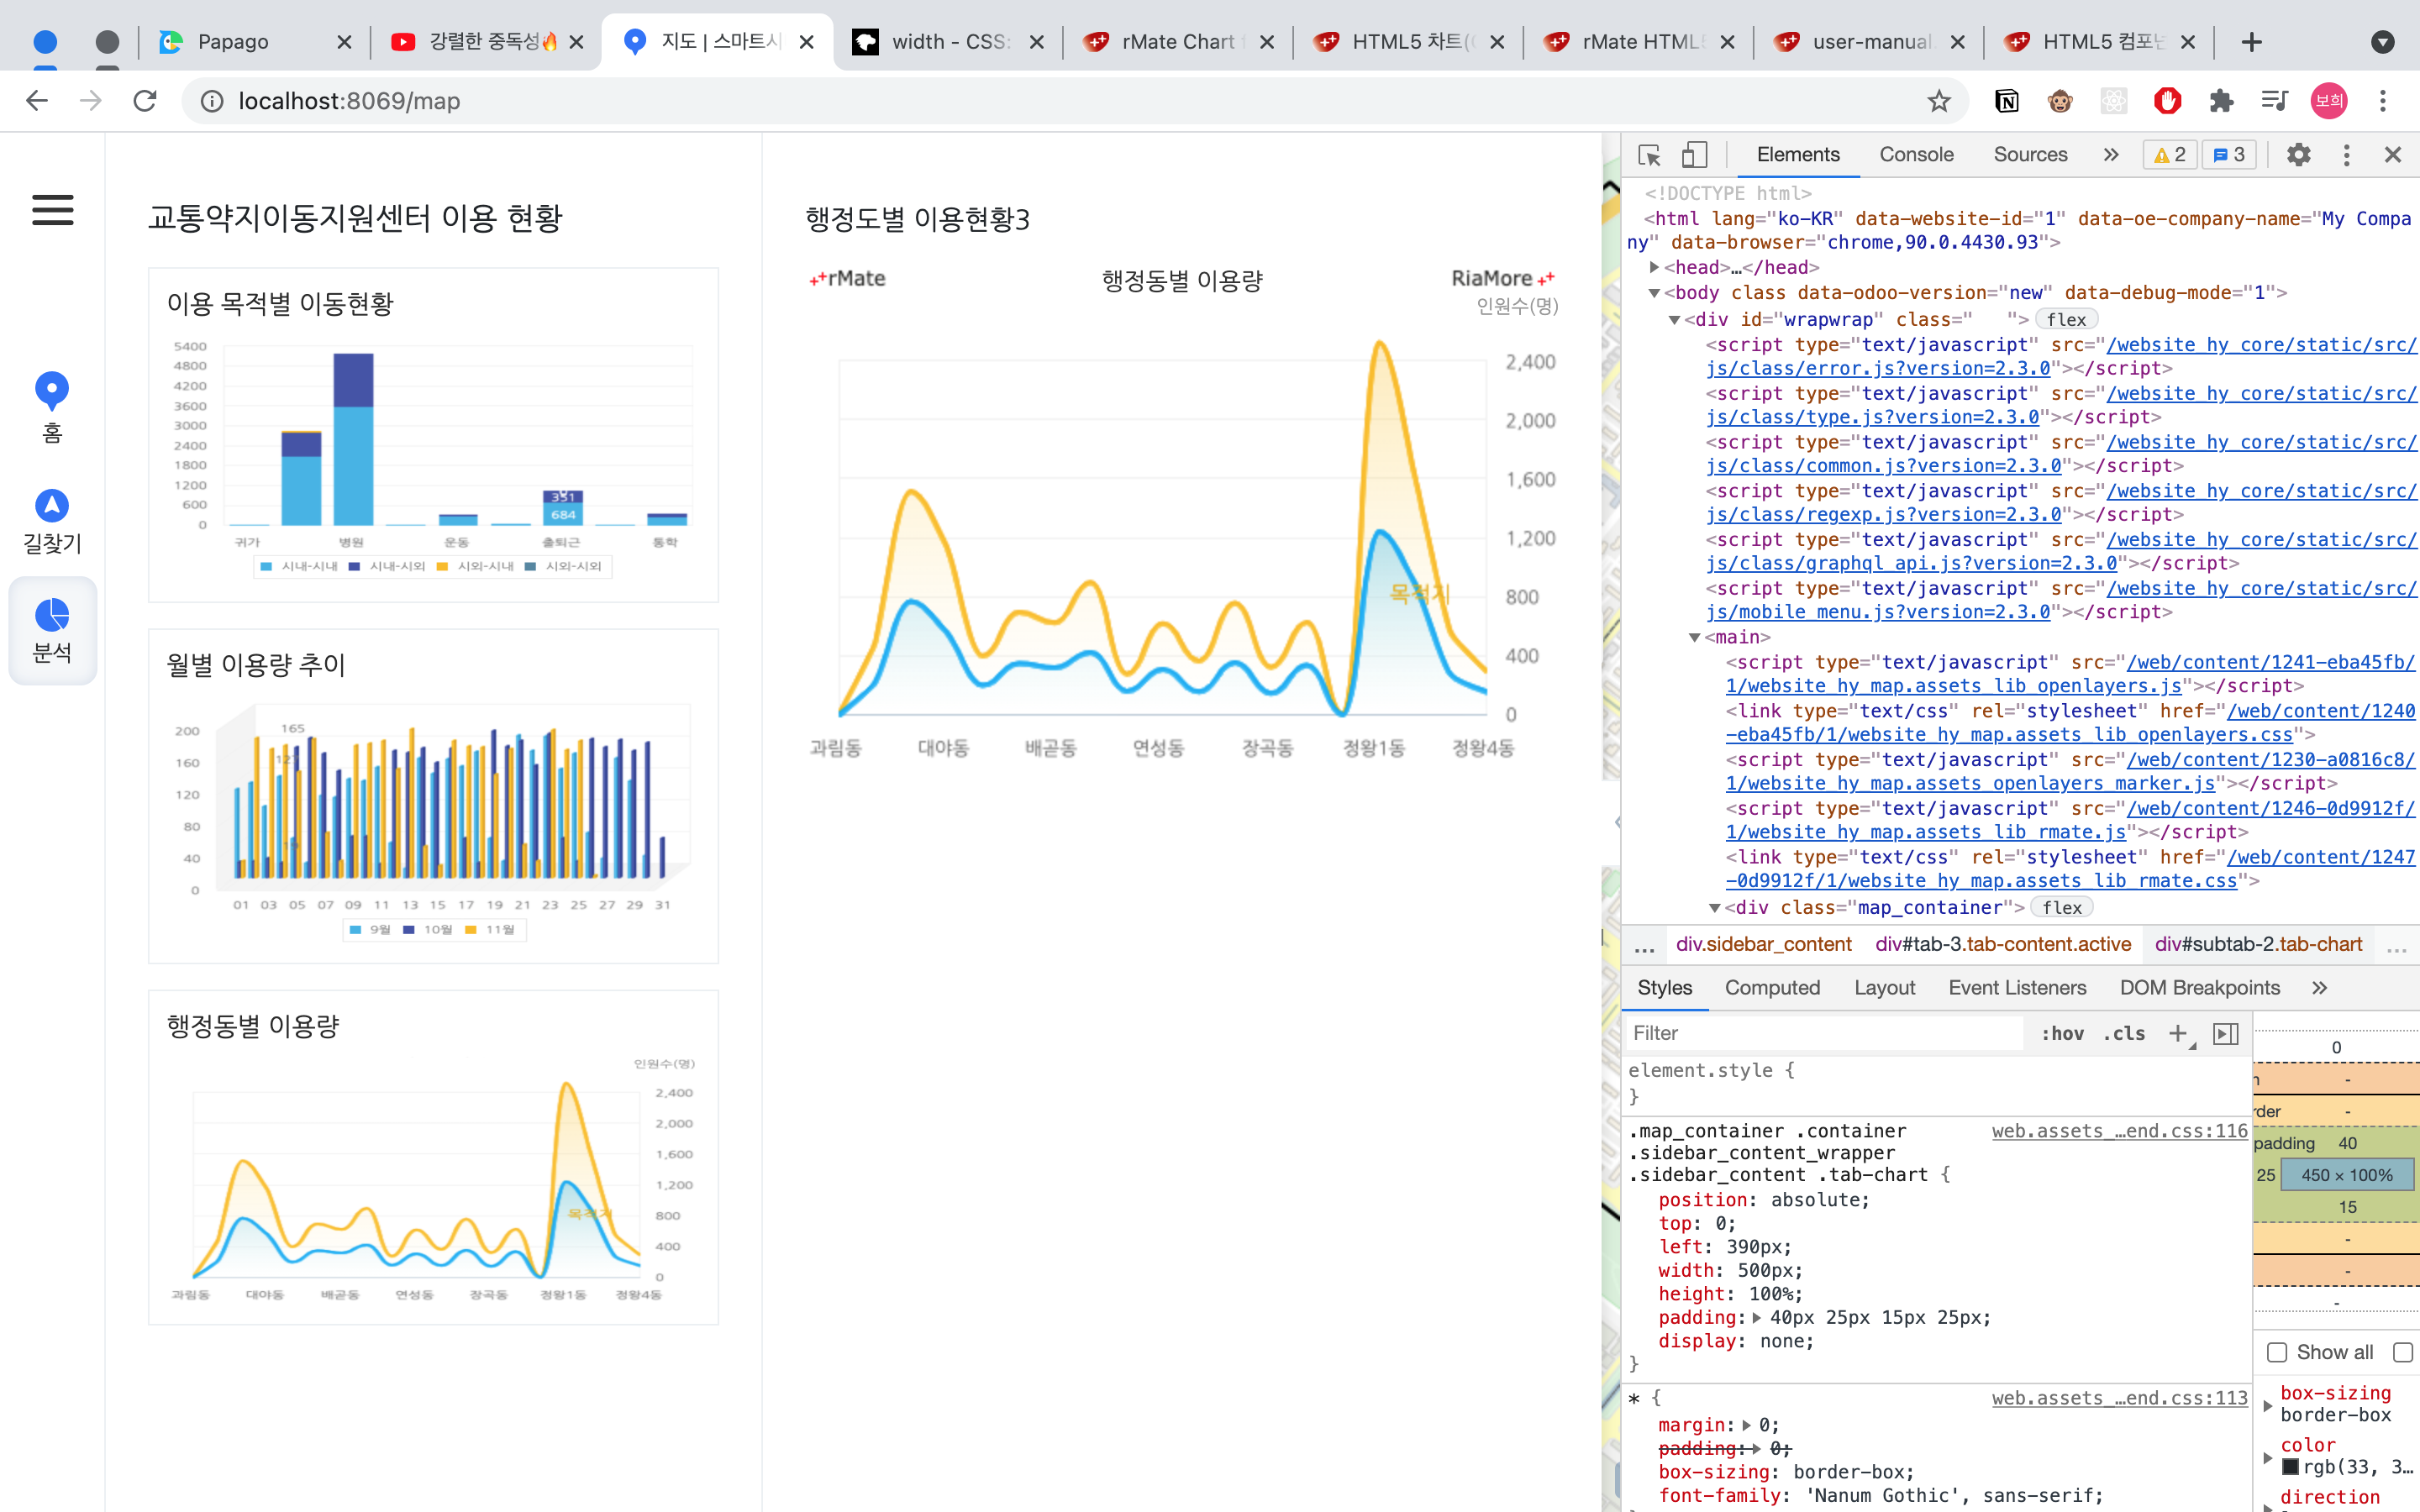2420x1512 pixels.
Task: Open the React DevTools extension icon
Action: click(2113, 101)
